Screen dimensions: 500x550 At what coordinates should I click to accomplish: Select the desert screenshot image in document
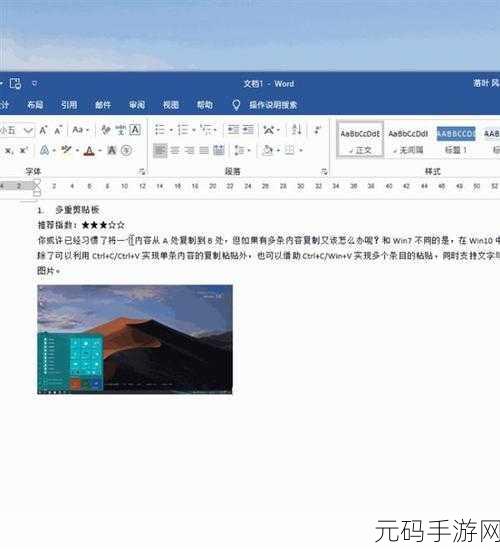pos(135,340)
